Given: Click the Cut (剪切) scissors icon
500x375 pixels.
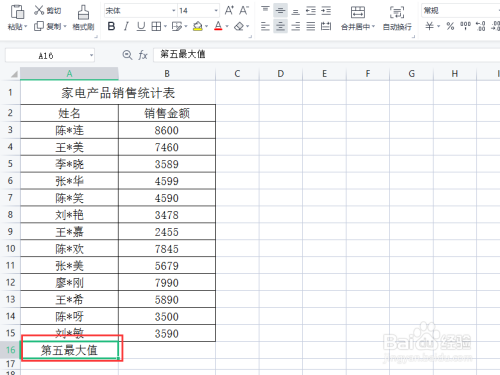Looking at the screenshot, I should [x=39, y=10].
